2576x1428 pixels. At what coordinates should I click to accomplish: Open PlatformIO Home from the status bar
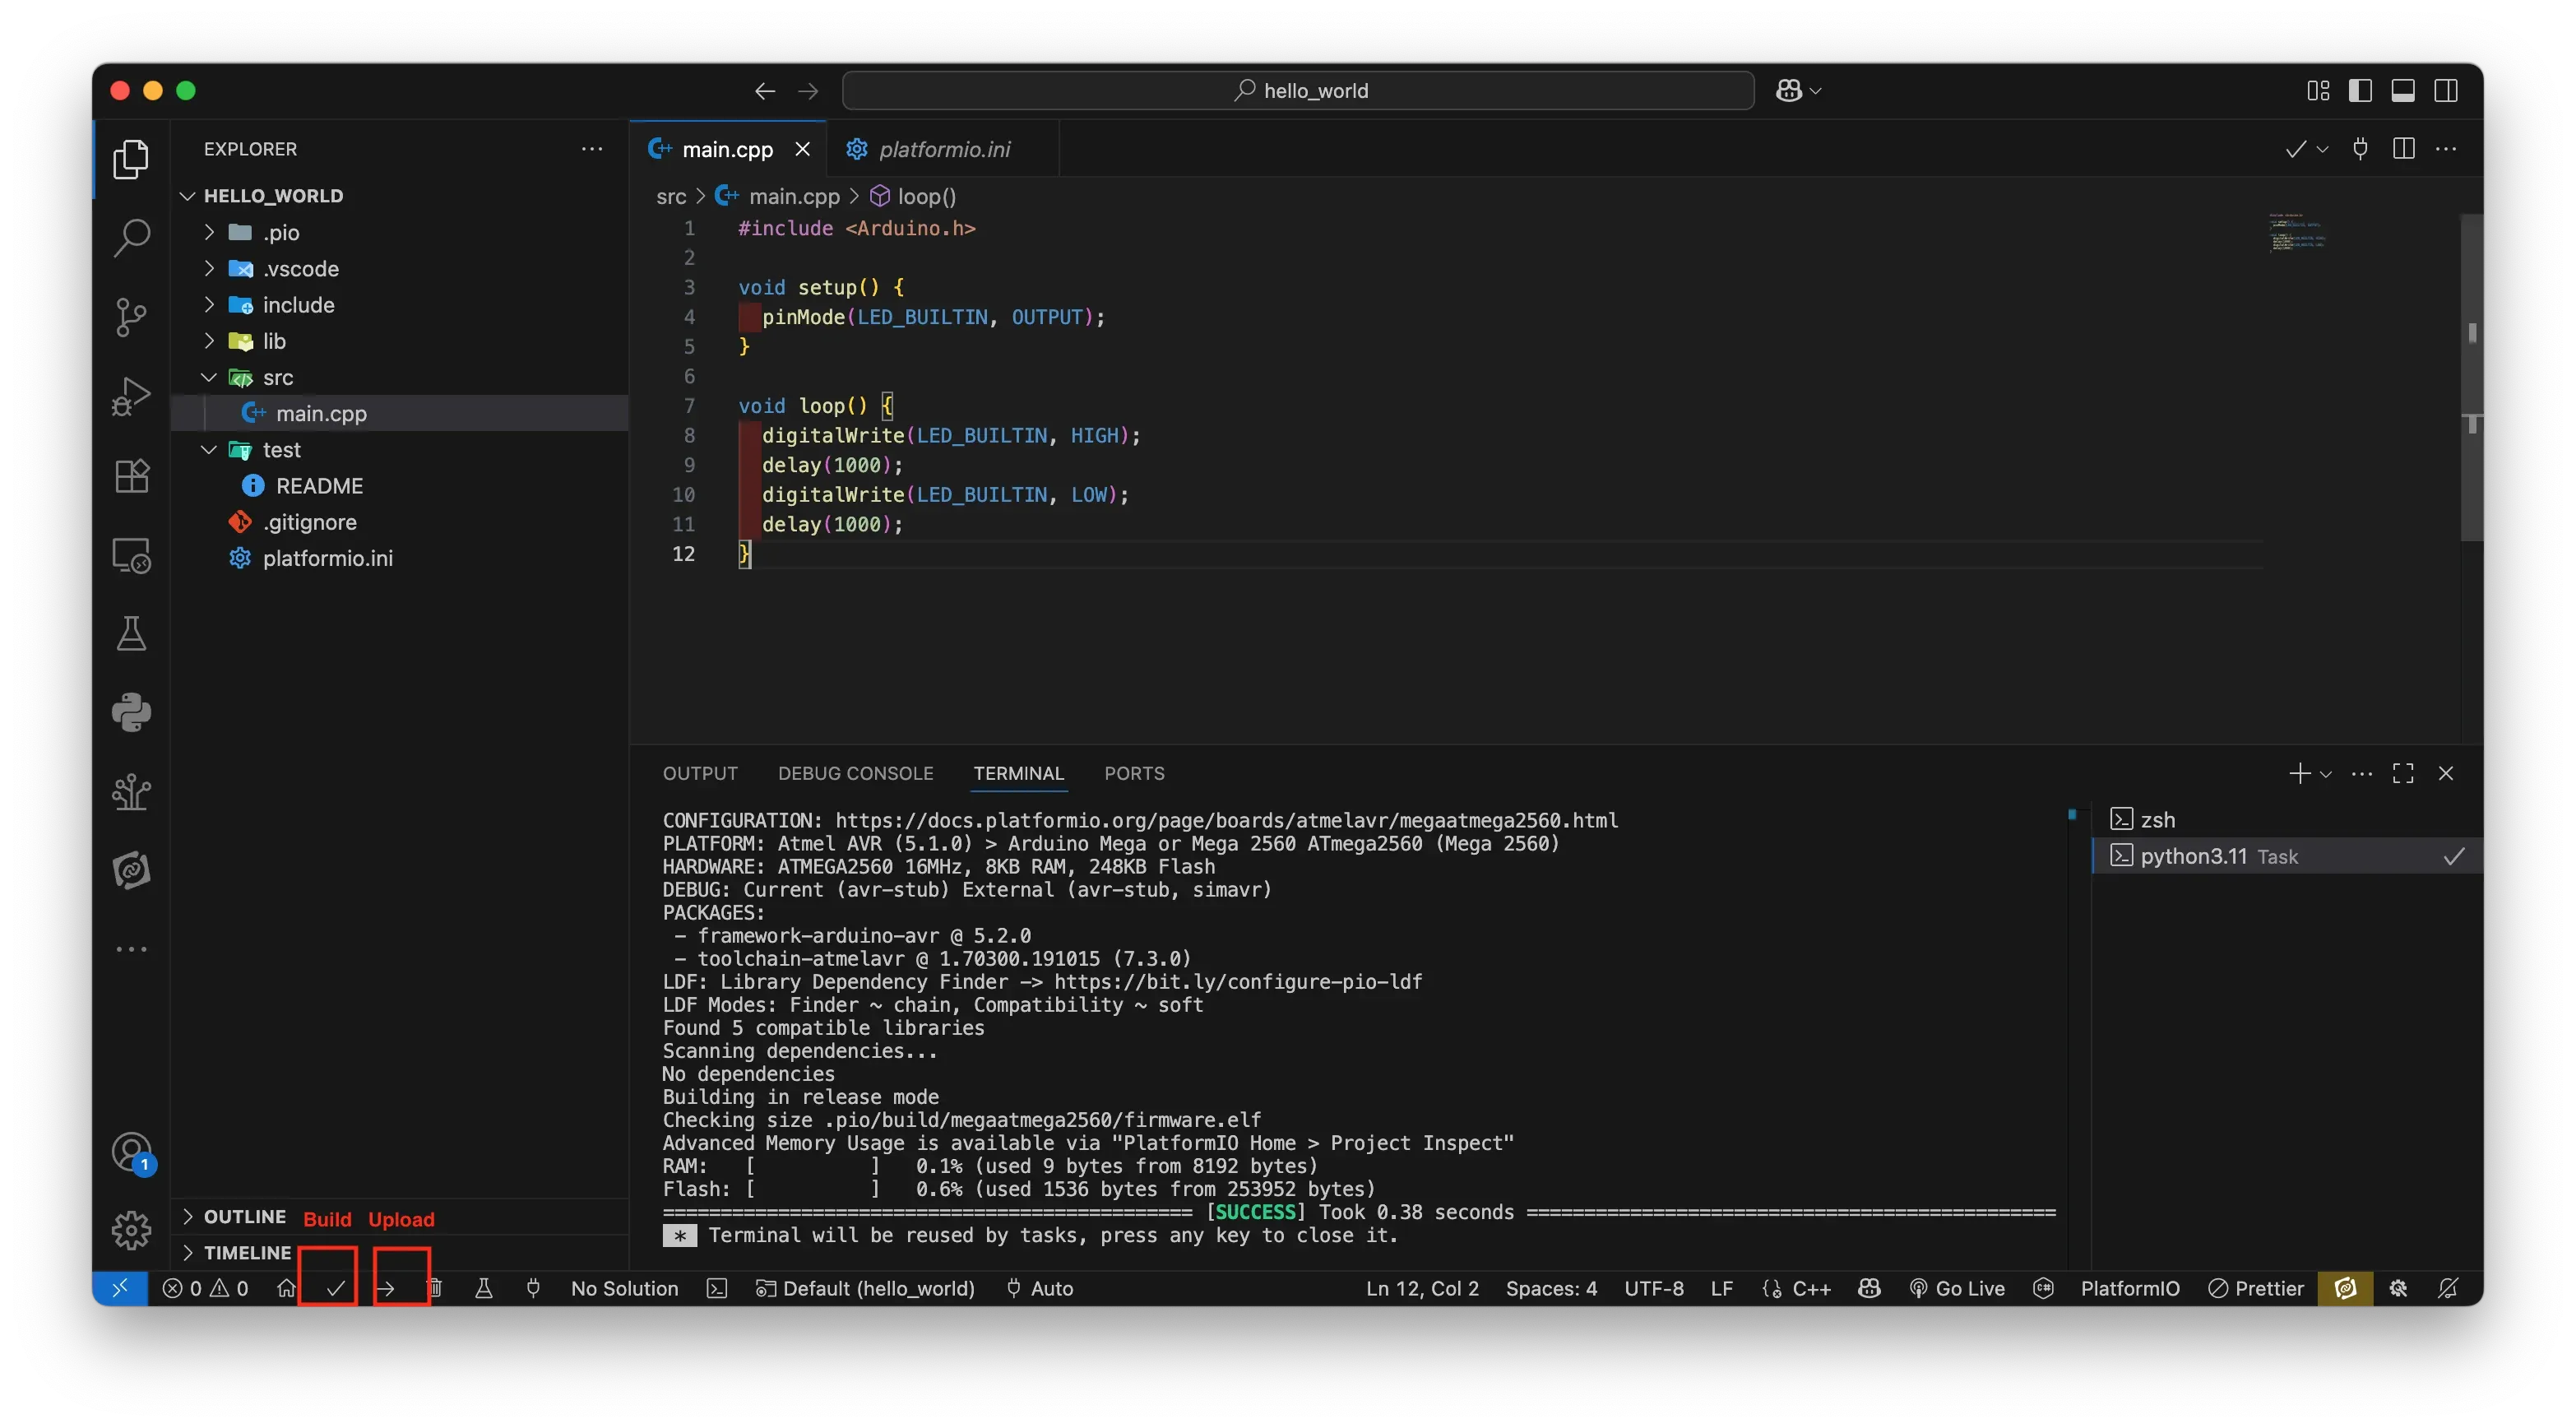pyautogui.click(x=285, y=1288)
